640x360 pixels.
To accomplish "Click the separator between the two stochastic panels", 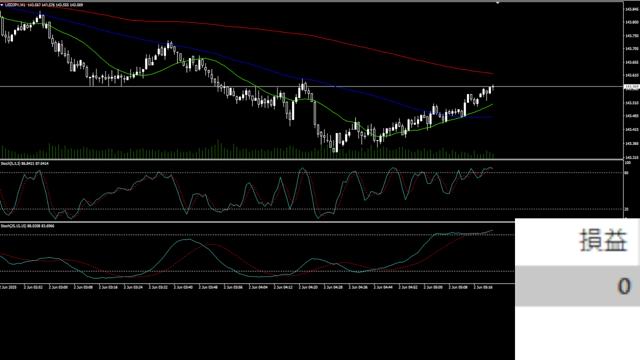I will (257, 222).
